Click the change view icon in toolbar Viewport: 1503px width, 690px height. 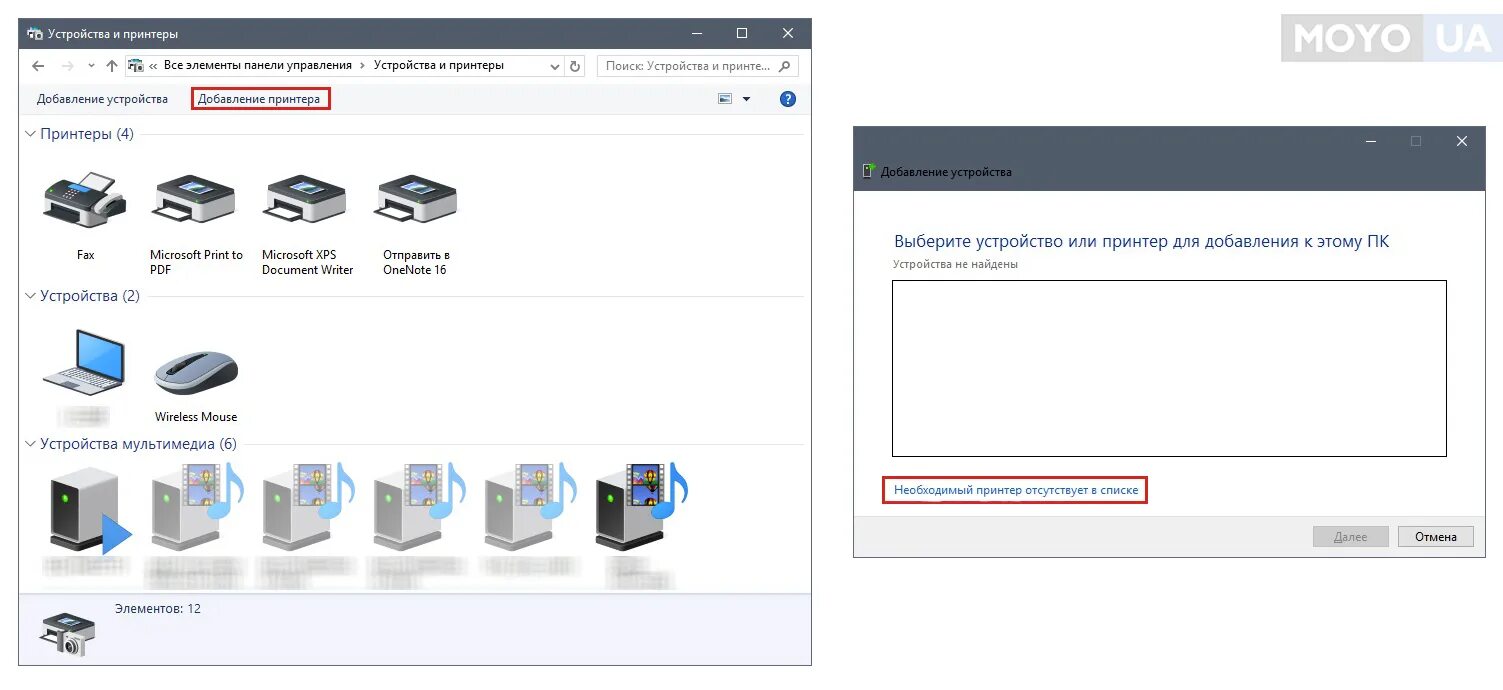(x=725, y=99)
